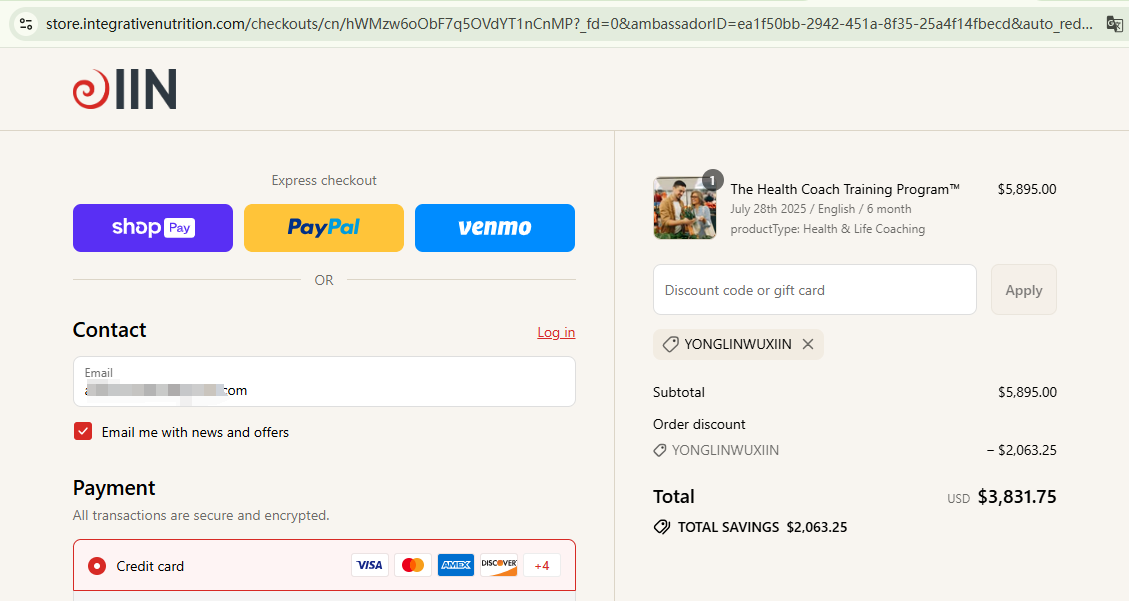Viewport: 1129px width, 601px height.
Task: Click the Subtotal $5,895.00 value
Action: pyautogui.click(x=1027, y=392)
